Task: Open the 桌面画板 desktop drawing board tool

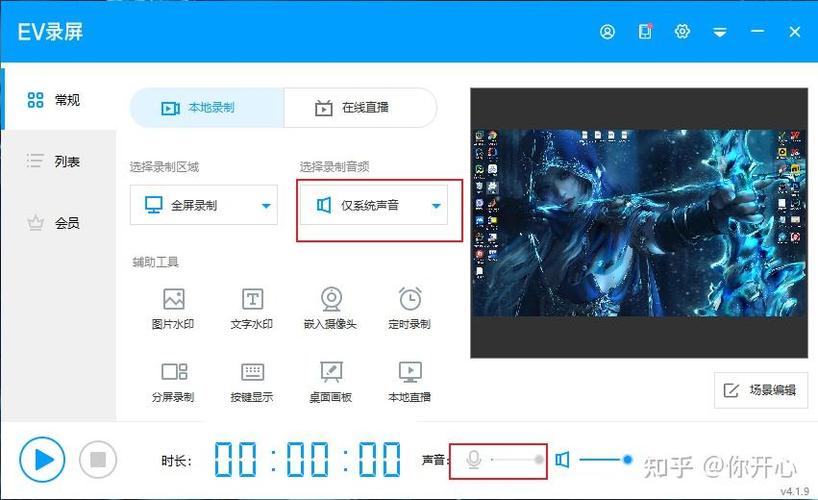Action: pyautogui.click(x=331, y=382)
